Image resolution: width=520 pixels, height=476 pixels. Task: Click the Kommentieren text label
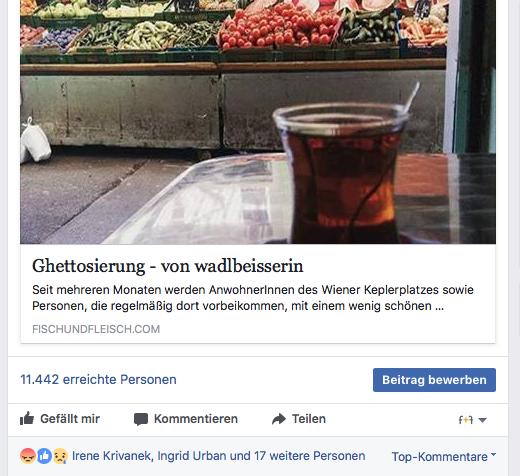point(196,419)
